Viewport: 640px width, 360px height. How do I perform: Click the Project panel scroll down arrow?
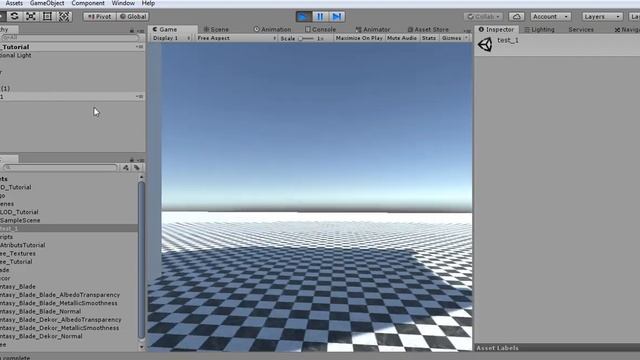click(141, 347)
